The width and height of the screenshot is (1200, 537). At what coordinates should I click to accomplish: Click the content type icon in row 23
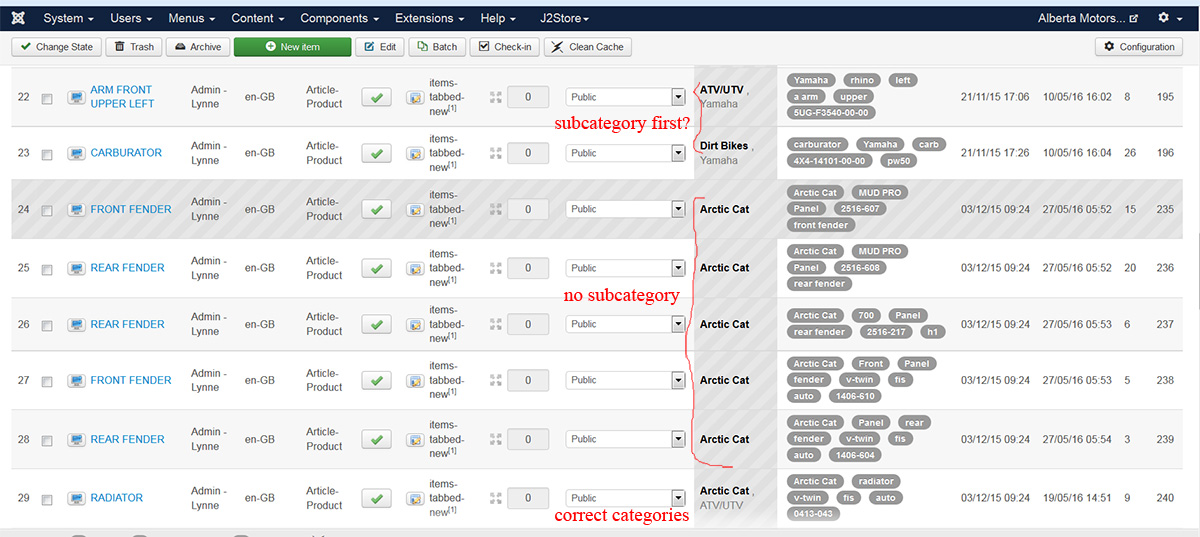click(415, 154)
